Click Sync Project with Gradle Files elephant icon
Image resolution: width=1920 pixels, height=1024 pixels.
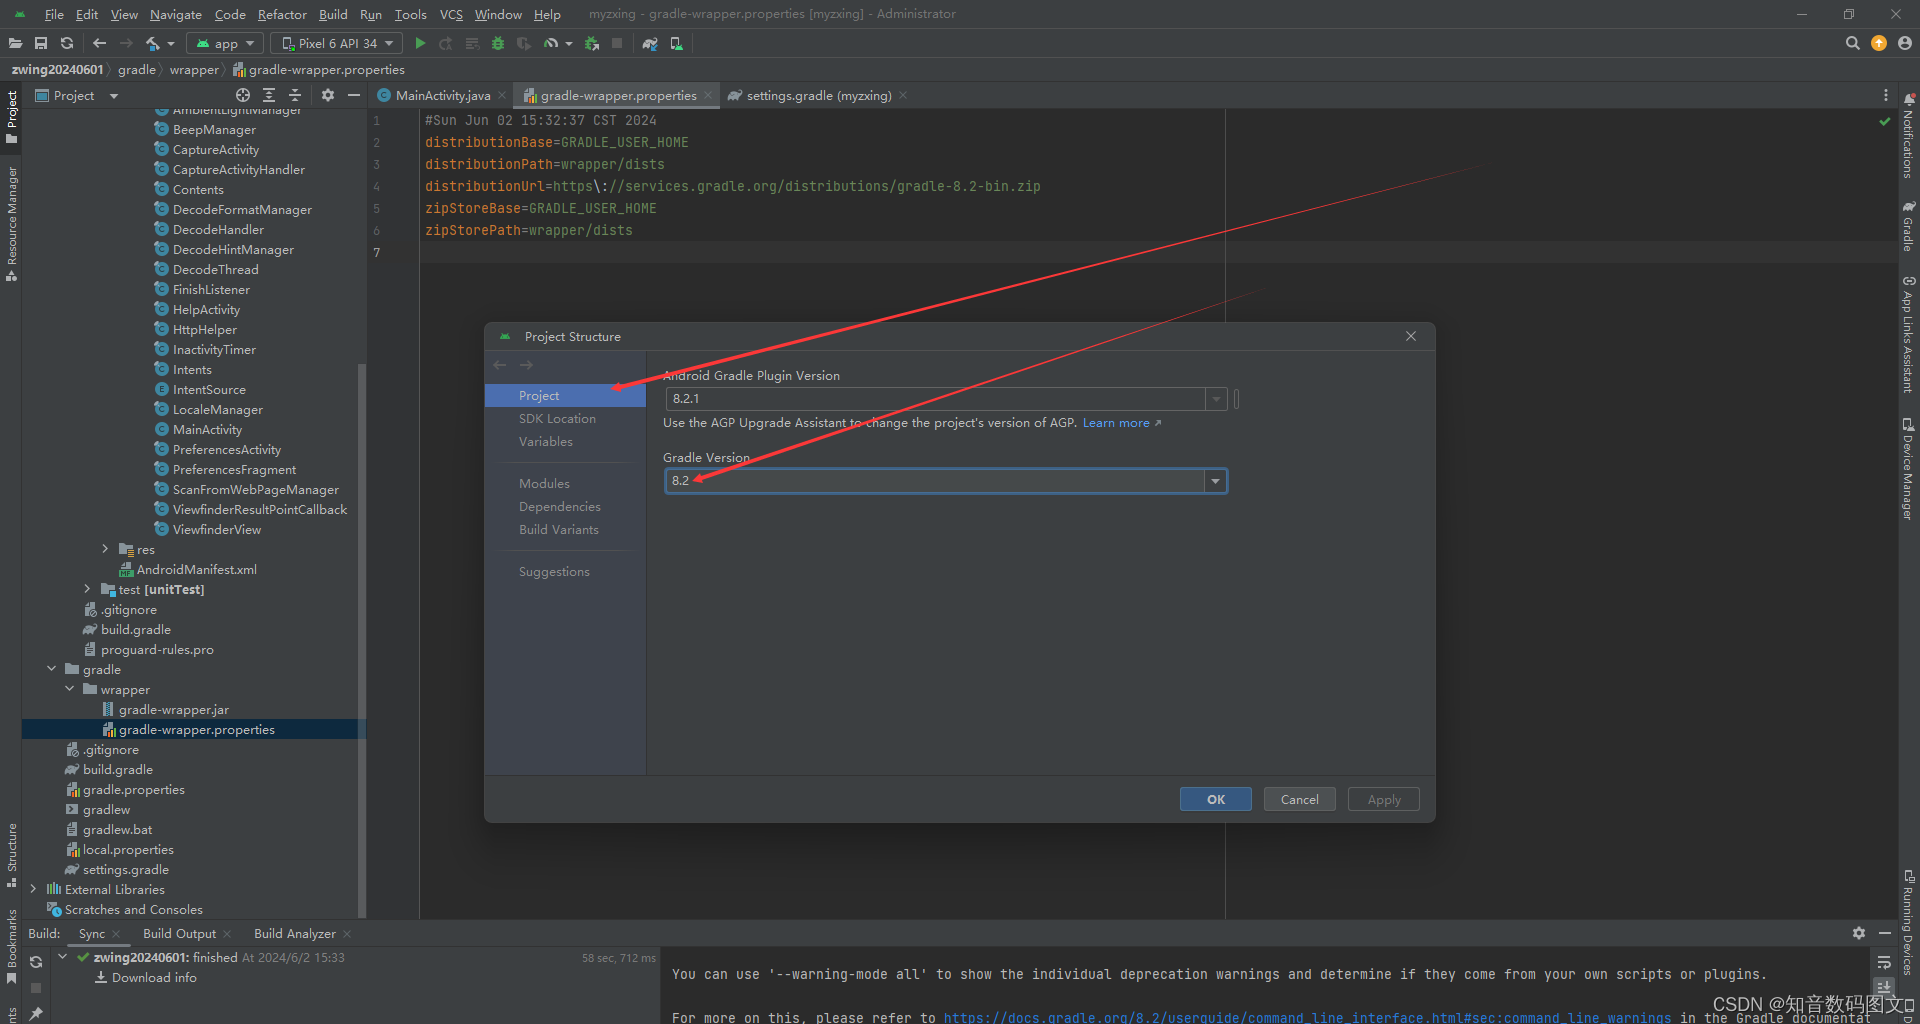click(x=650, y=43)
